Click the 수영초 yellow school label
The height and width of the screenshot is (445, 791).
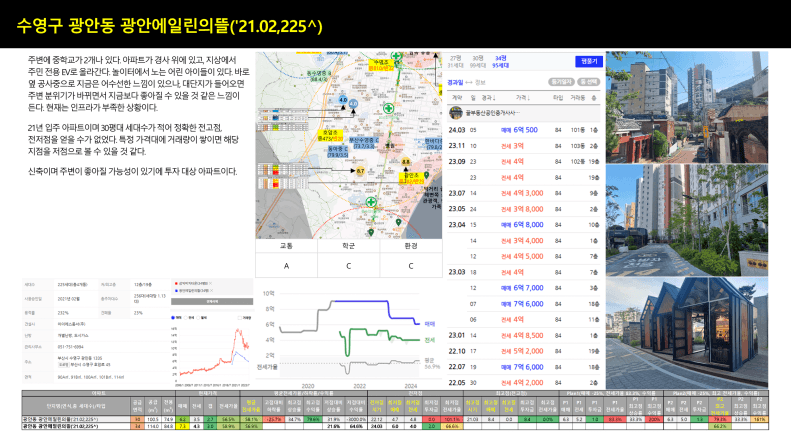tap(381, 65)
